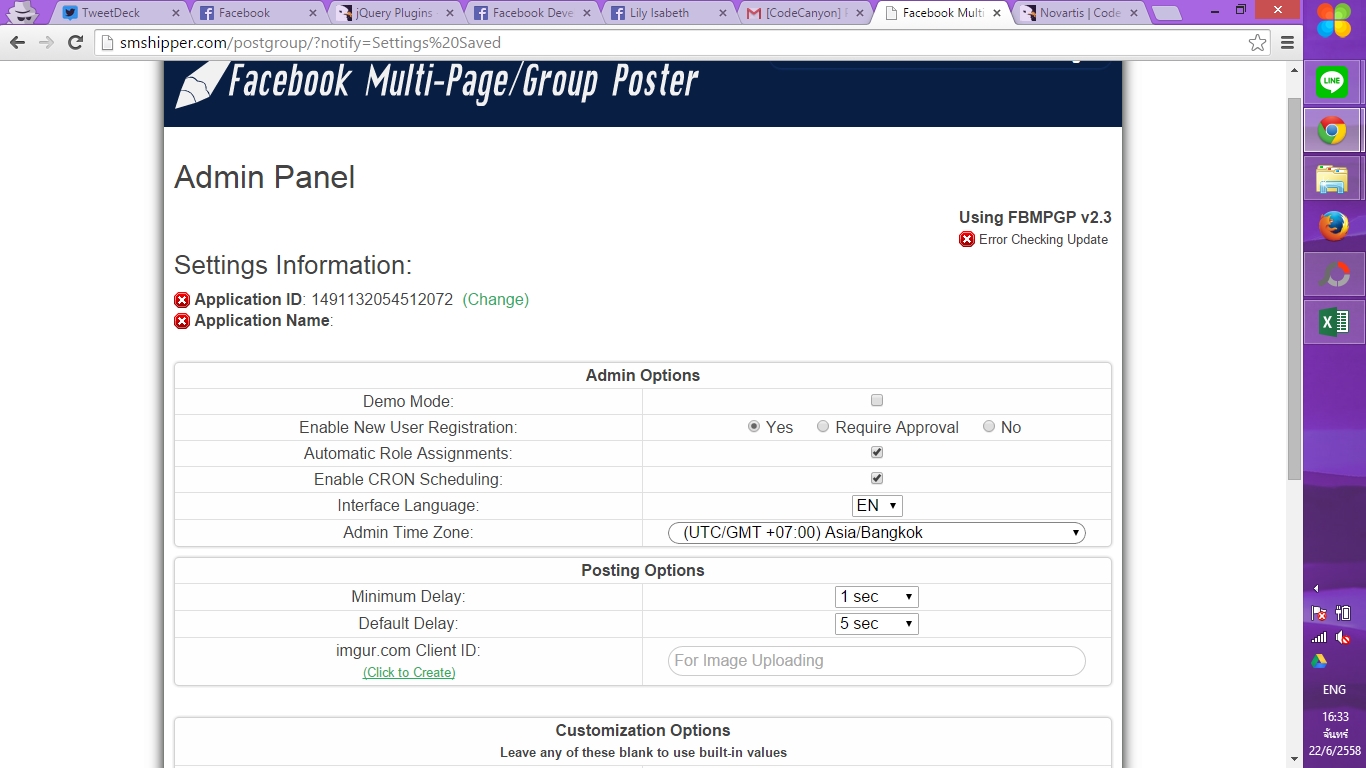Switch to the CodeCanyon Gmail tab

pos(803,13)
